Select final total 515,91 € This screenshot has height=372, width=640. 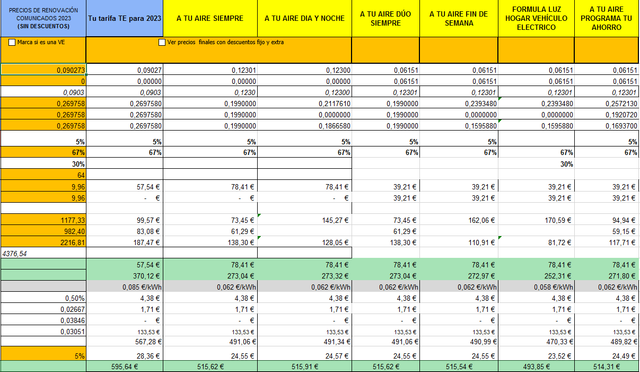304,367
